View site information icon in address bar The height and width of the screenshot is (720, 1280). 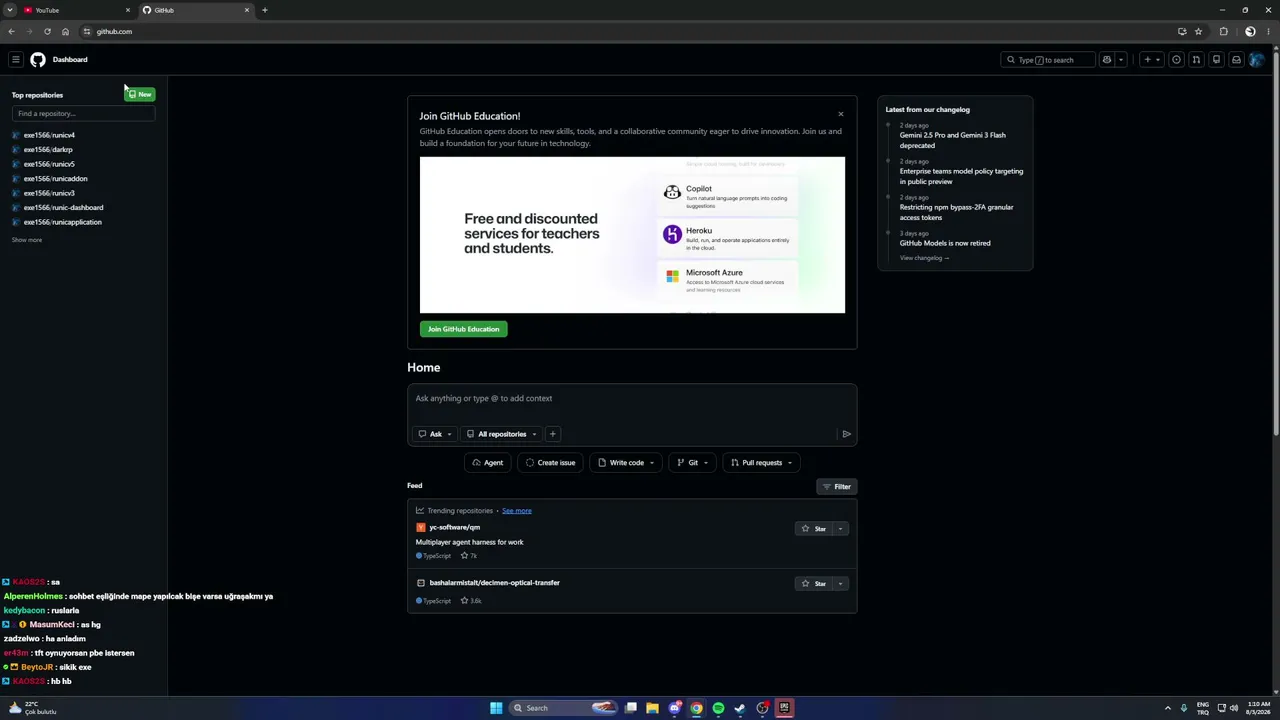point(87,31)
